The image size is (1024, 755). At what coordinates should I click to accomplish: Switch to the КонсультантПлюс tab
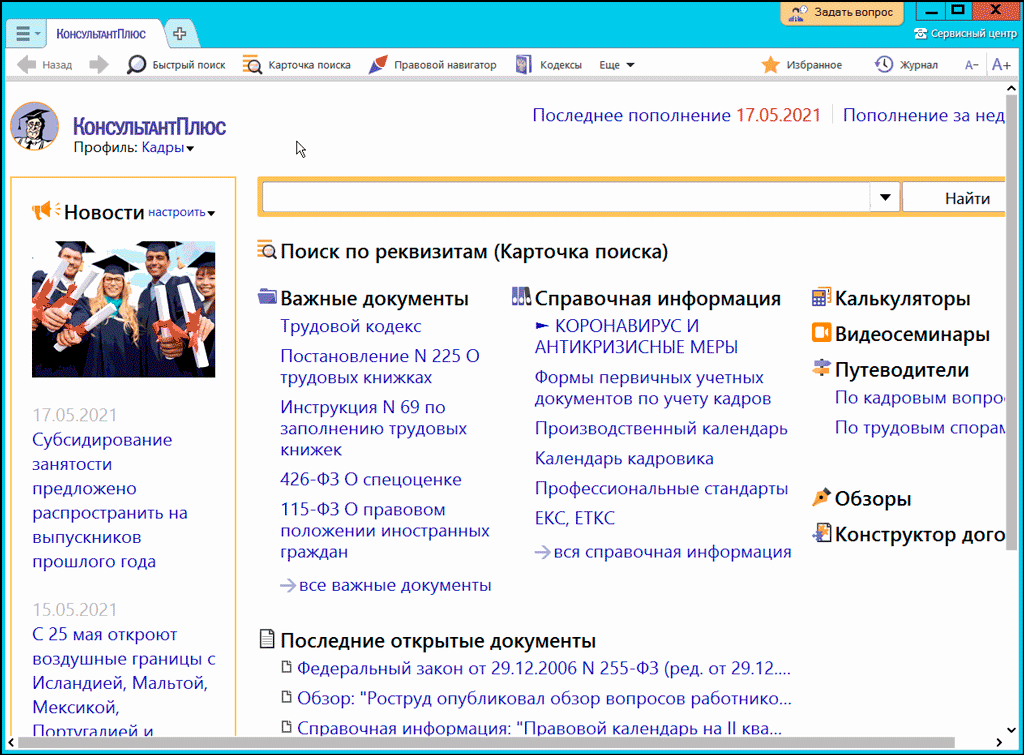[x=101, y=33]
